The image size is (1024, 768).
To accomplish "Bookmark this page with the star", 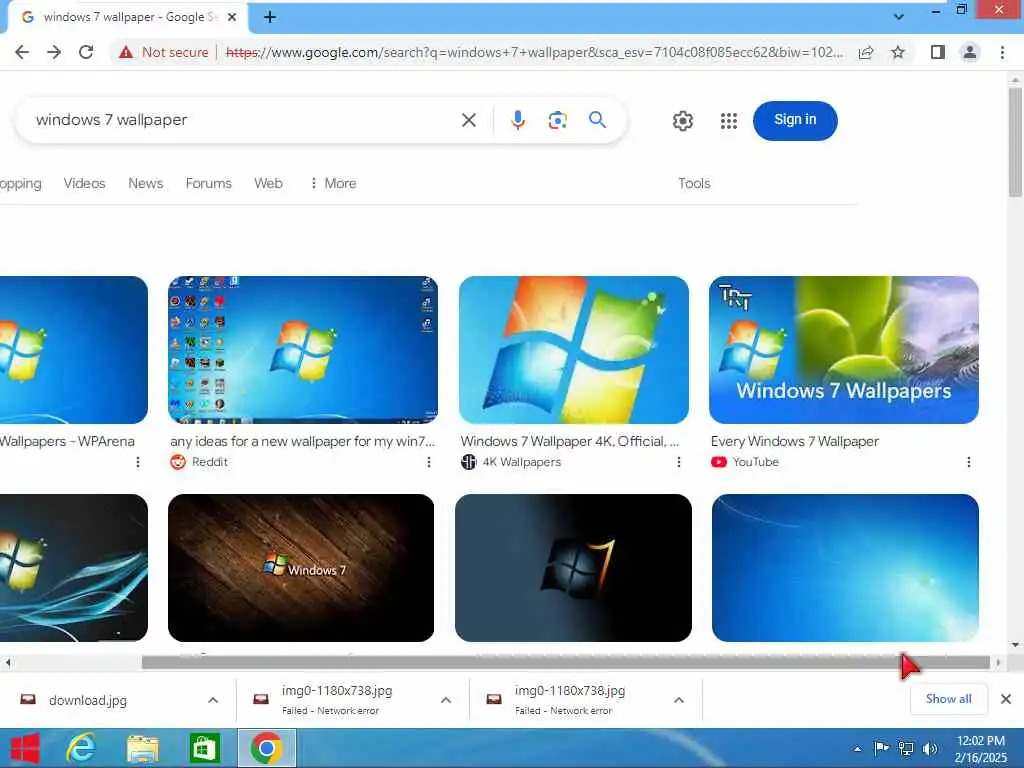I will pos(898,52).
